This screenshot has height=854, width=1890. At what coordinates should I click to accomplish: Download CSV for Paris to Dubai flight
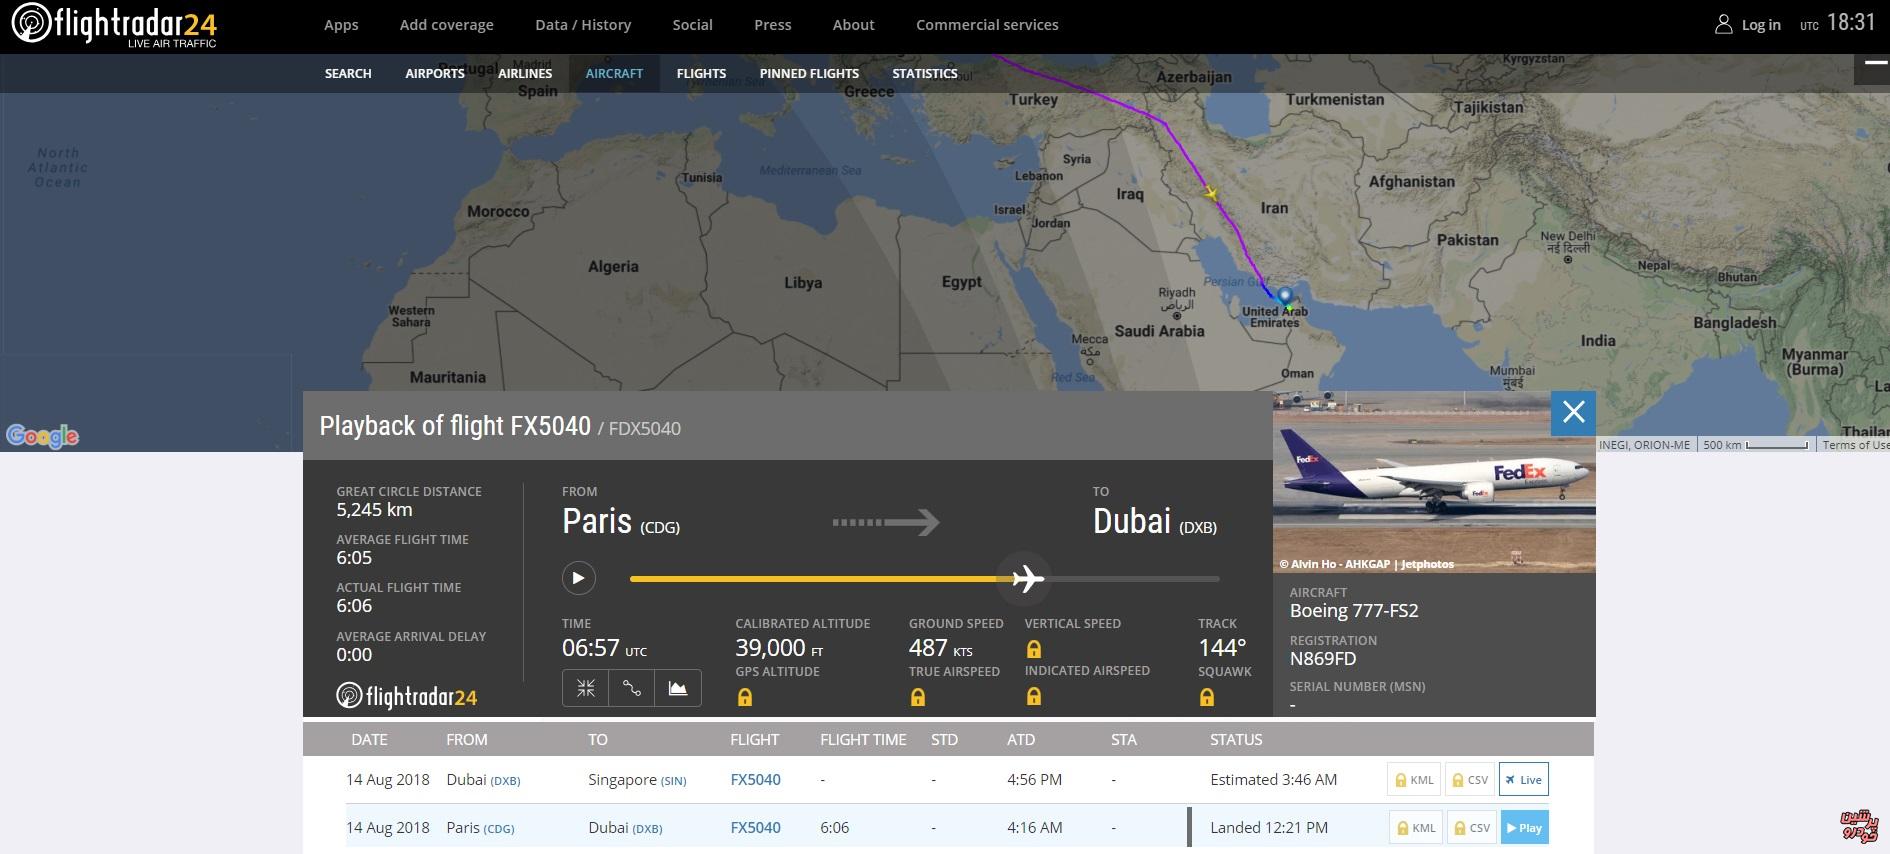[x=1472, y=828]
